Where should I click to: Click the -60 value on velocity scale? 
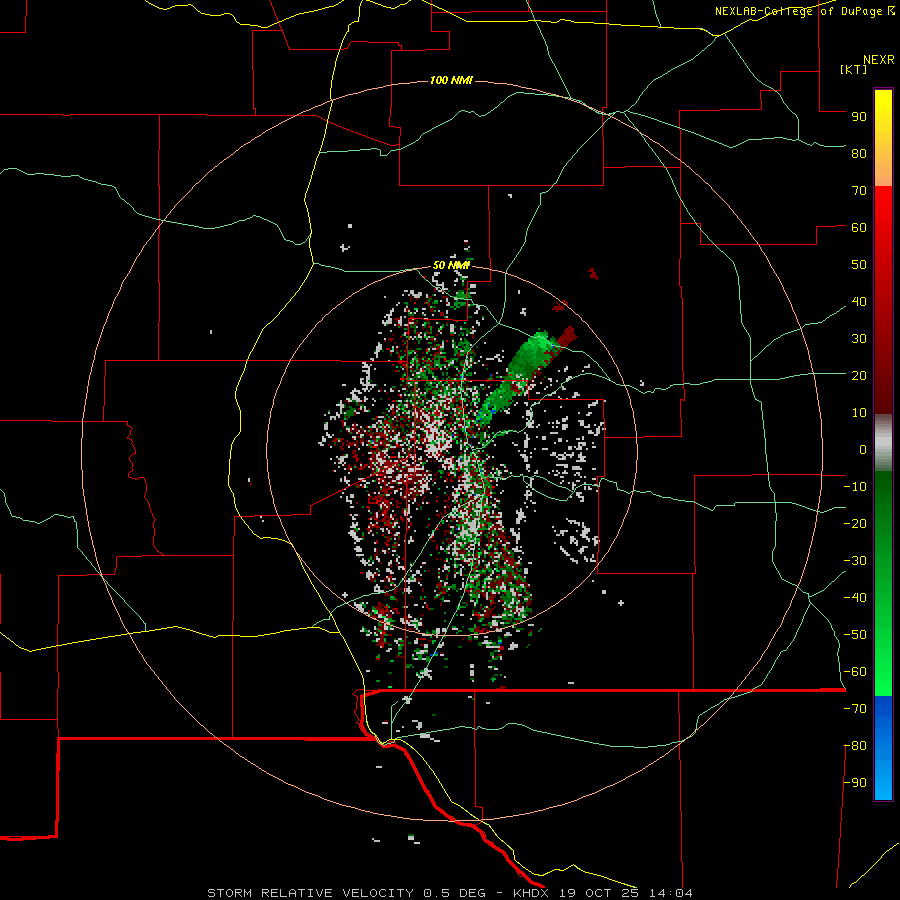pos(855,672)
